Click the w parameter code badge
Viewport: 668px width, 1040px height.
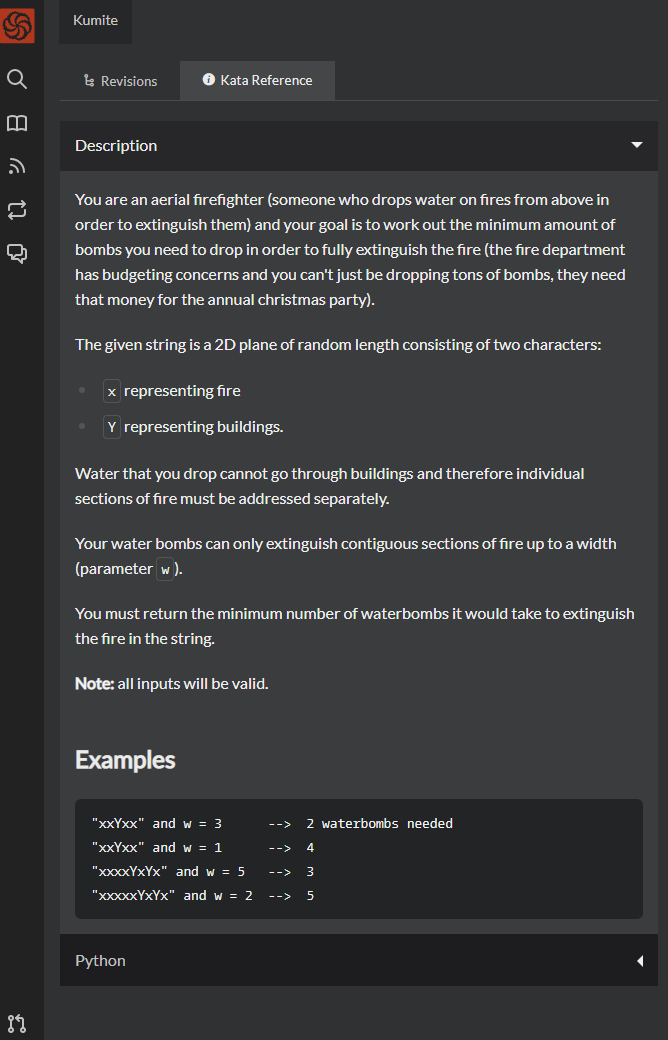coord(165,568)
